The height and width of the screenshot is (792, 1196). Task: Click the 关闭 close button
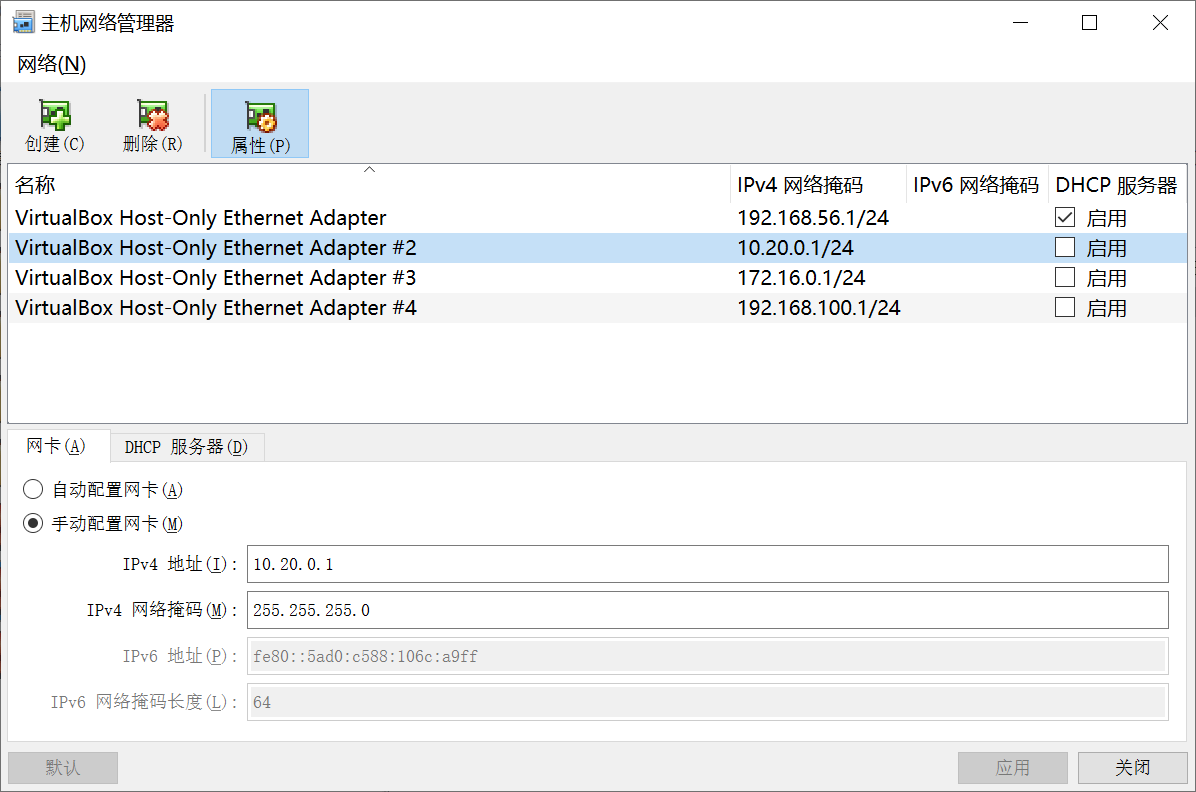[1133, 768]
